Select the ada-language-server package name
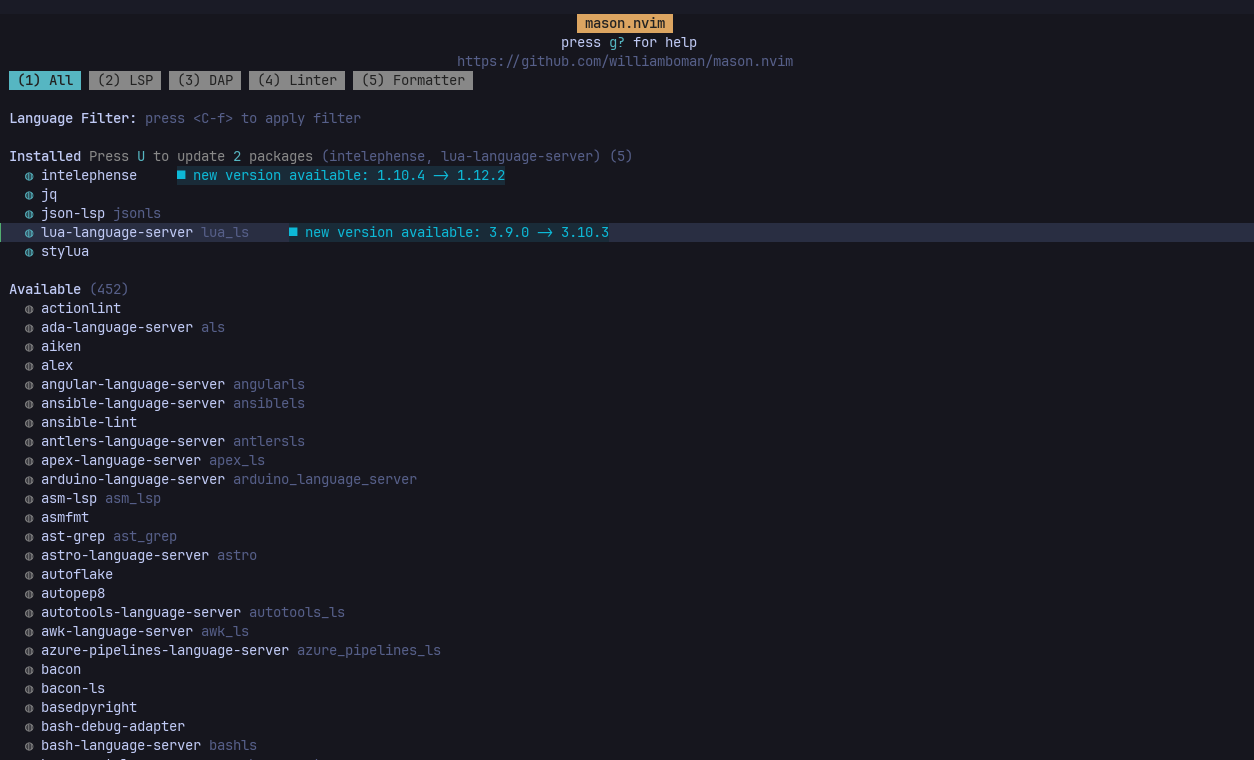The image size is (1254, 760). 117,328
